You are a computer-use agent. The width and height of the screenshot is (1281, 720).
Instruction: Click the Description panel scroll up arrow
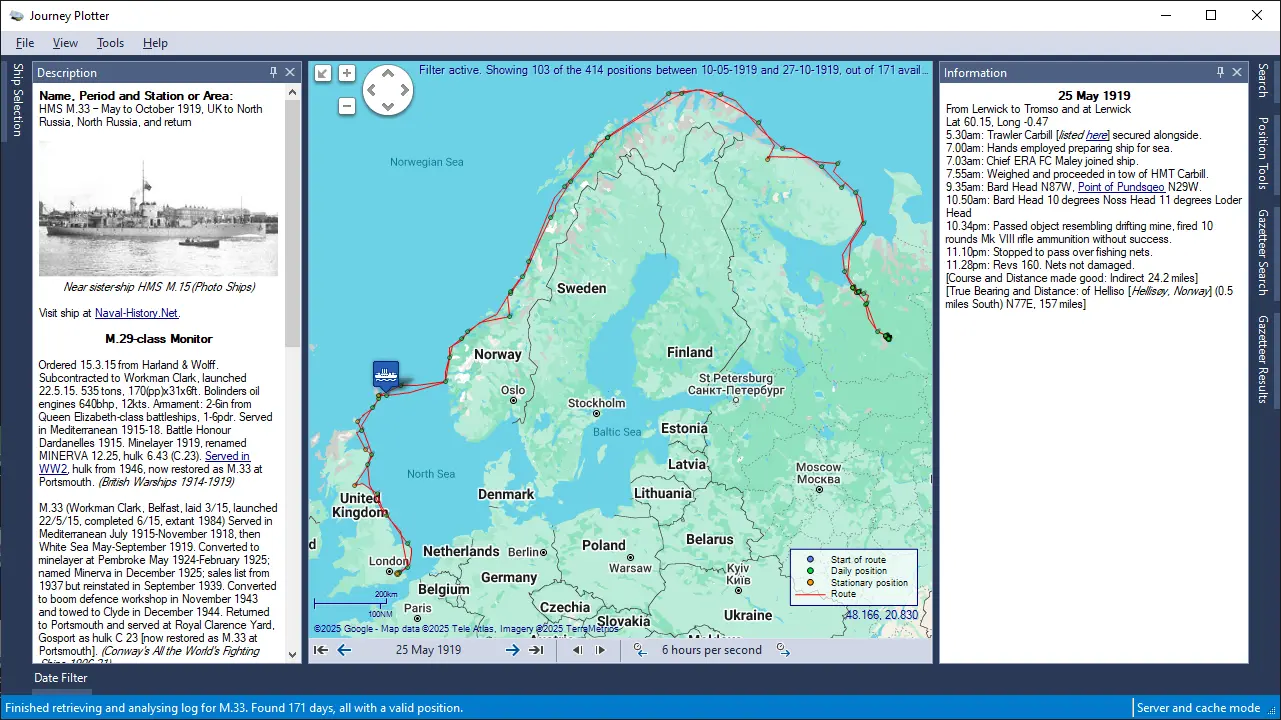pos(293,92)
